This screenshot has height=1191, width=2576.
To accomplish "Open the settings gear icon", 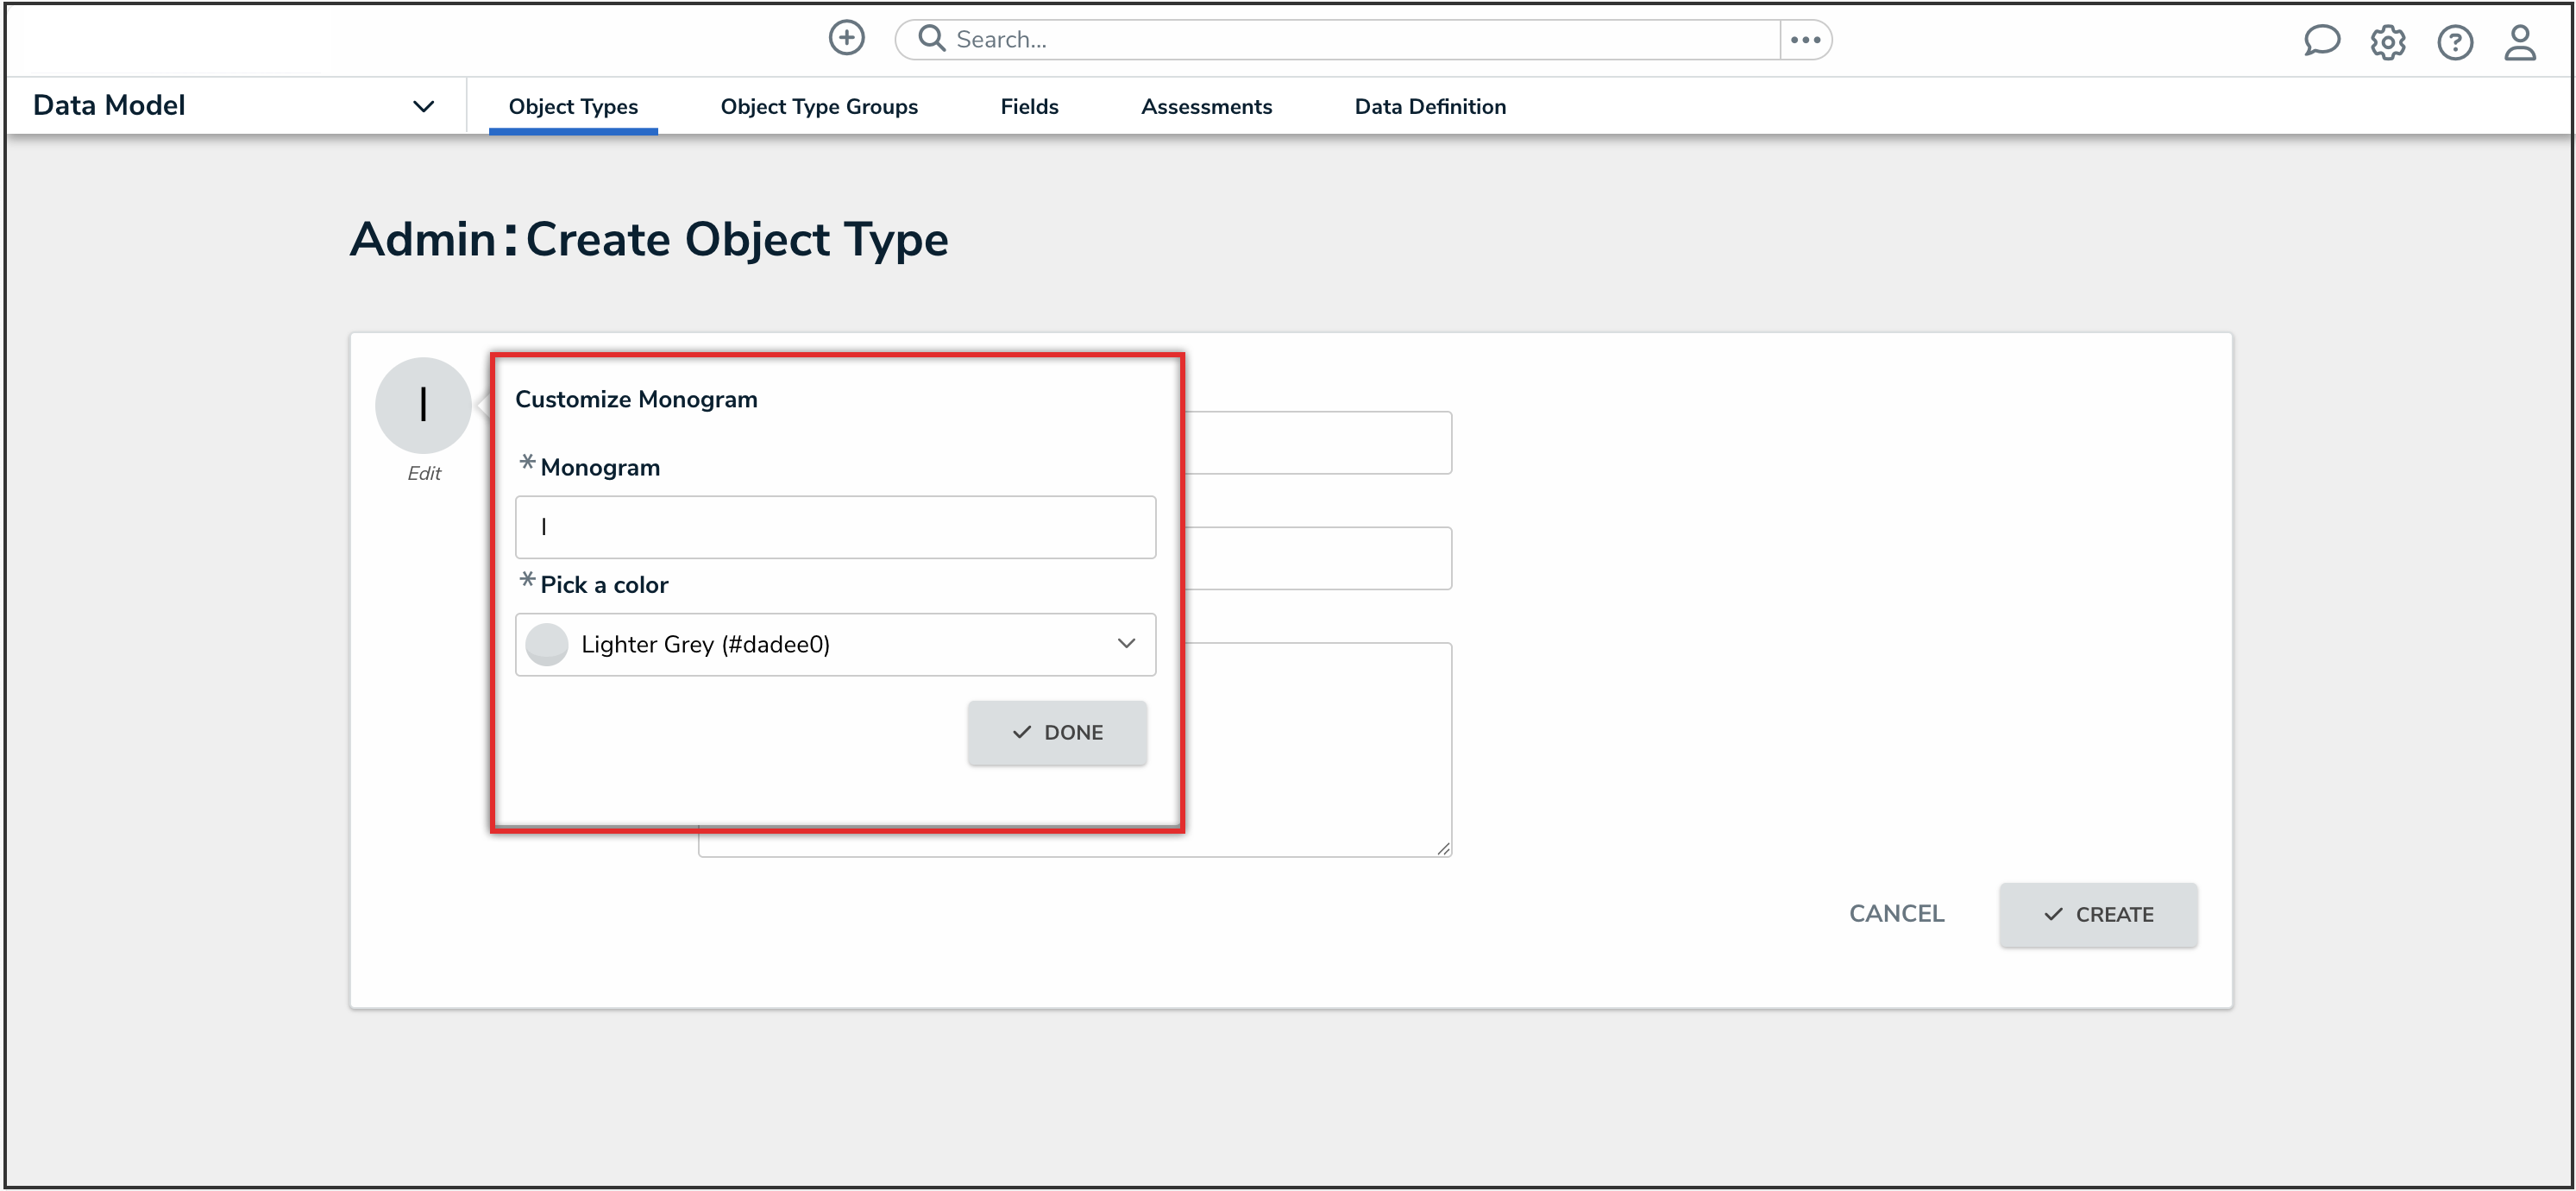I will coord(2387,42).
